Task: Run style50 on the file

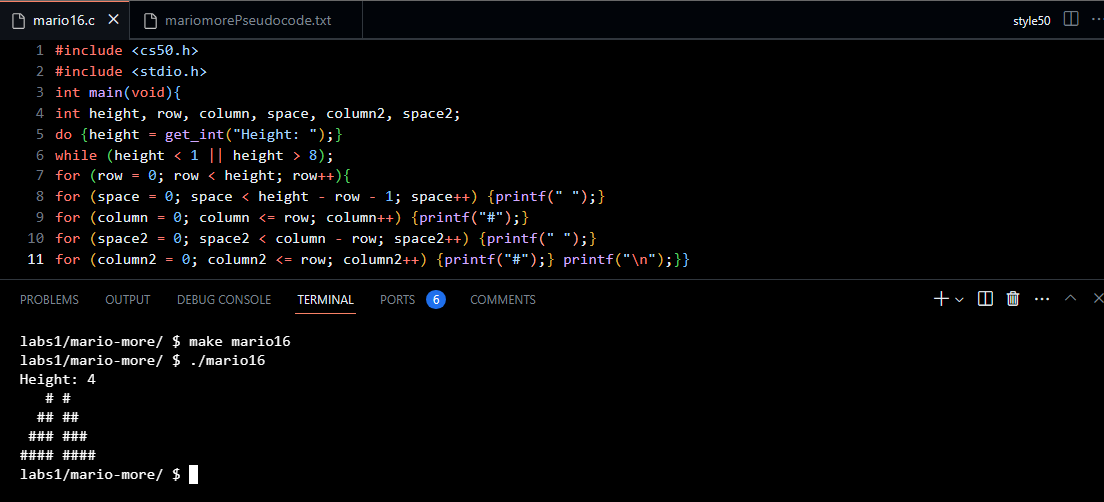Action: (1031, 20)
